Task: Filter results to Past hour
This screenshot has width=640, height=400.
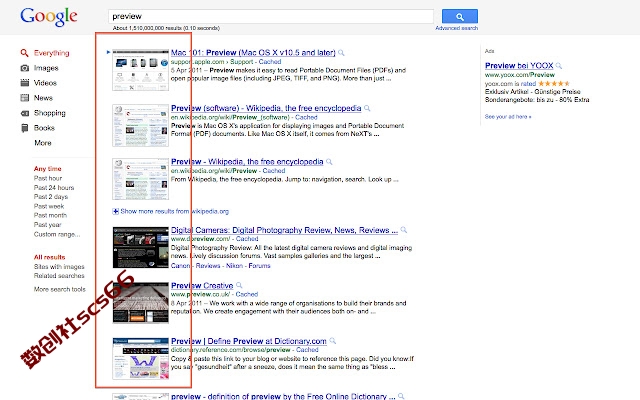Action: (x=48, y=178)
